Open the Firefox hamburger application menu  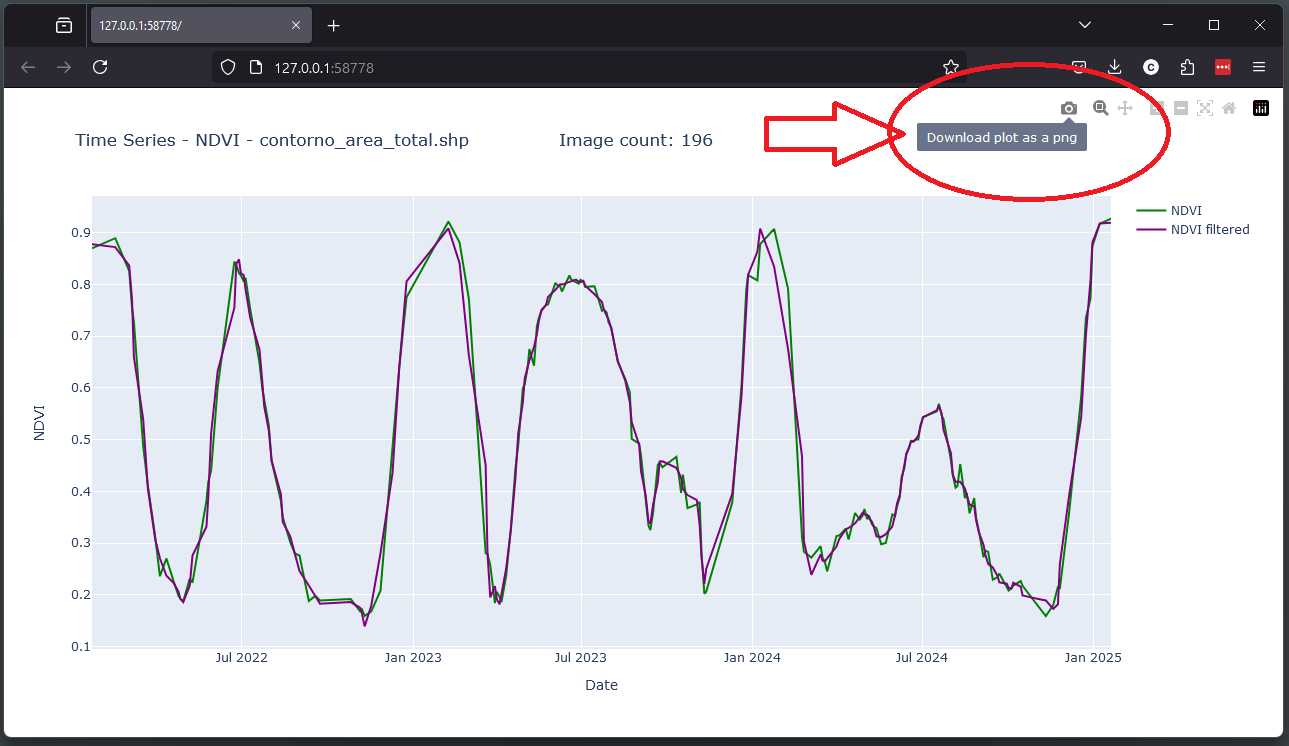(1259, 67)
